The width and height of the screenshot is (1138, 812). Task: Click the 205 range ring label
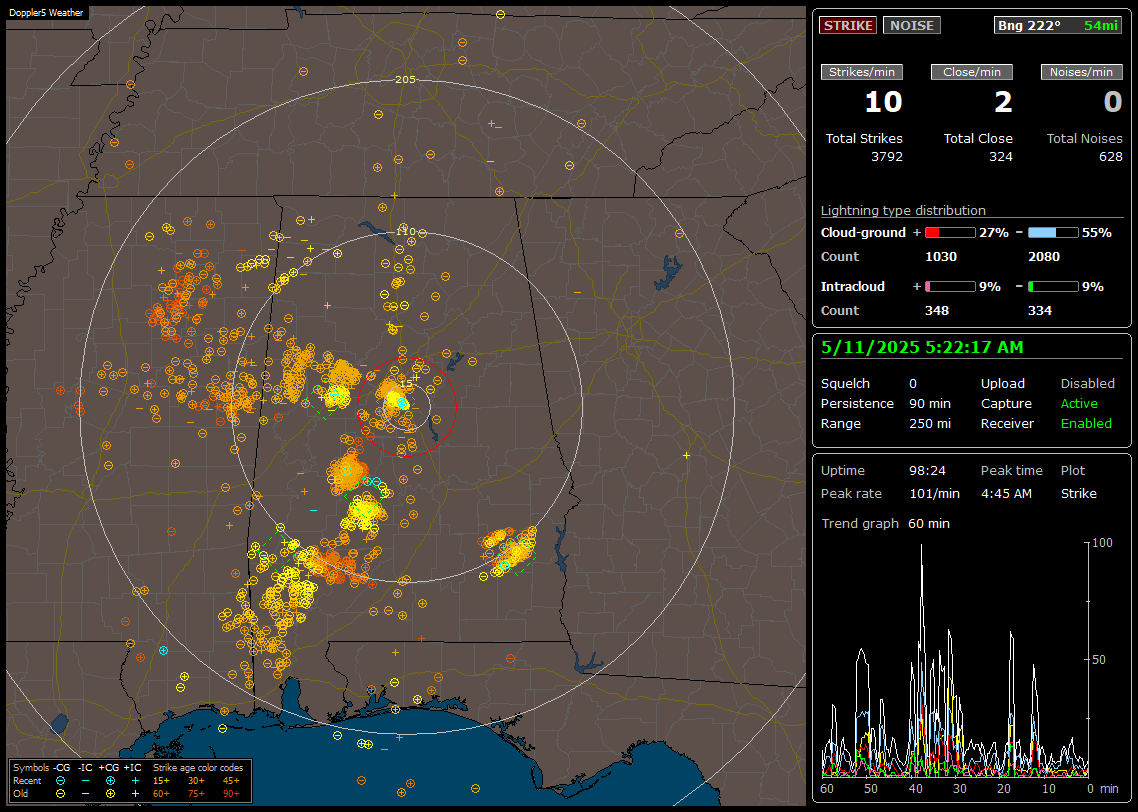pyautogui.click(x=405, y=80)
